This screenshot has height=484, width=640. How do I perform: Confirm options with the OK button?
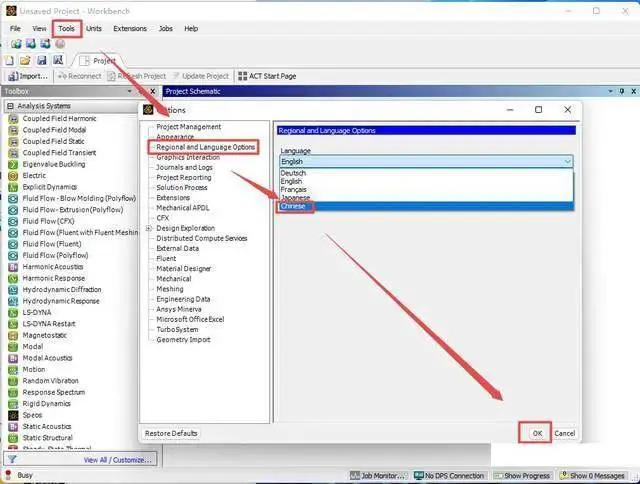[537, 433]
